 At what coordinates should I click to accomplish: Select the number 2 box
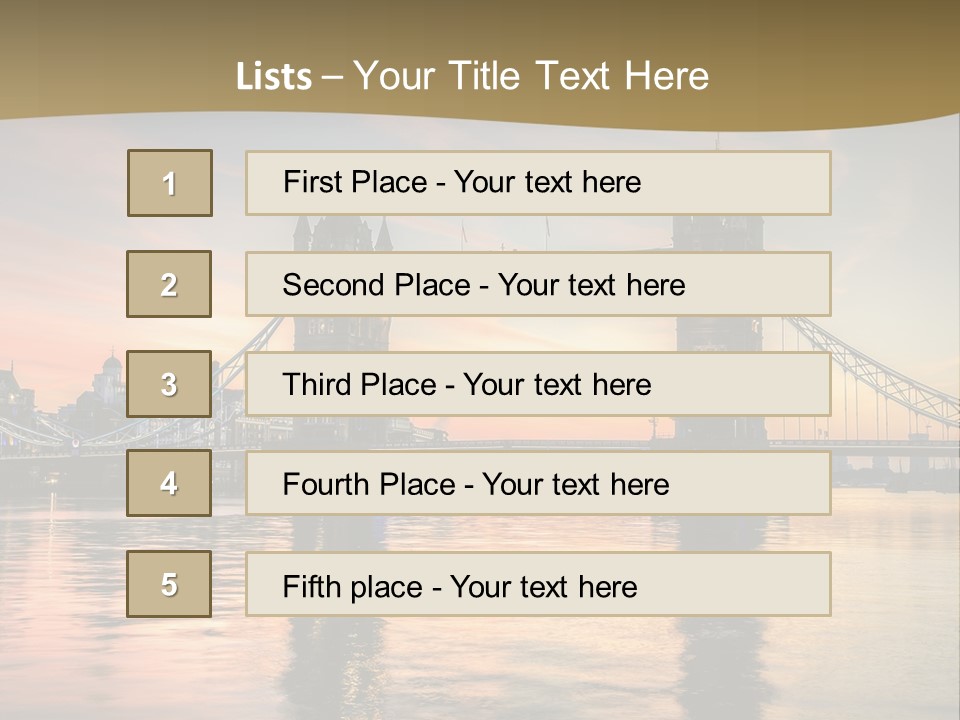coord(169,284)
